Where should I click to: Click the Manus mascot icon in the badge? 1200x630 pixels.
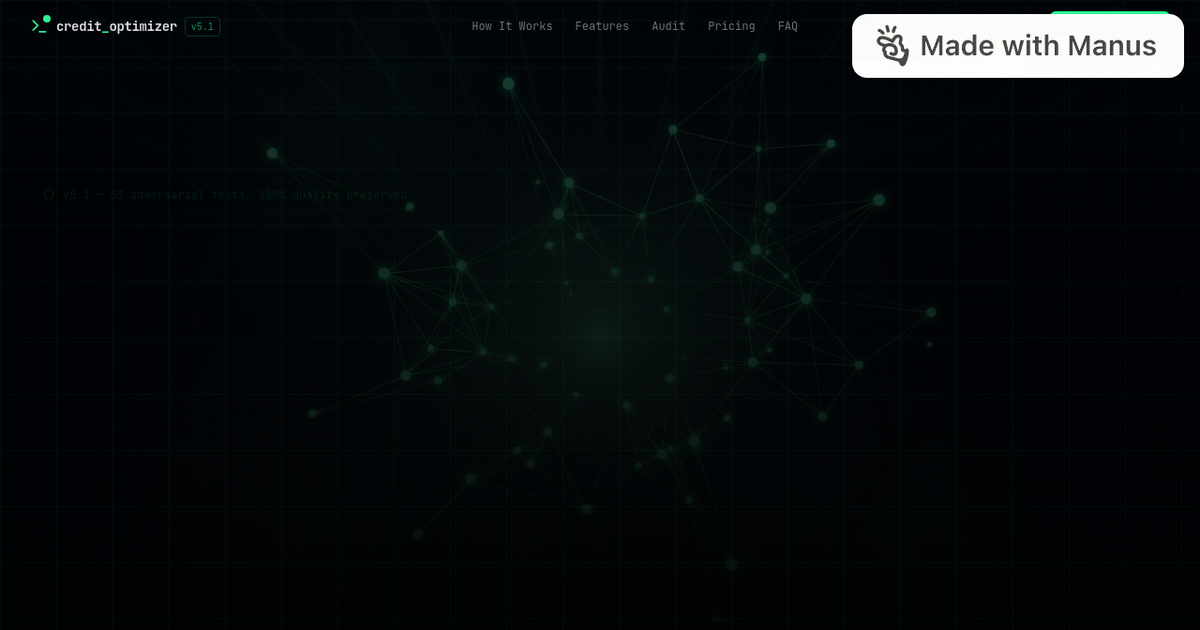pos(892,46)
